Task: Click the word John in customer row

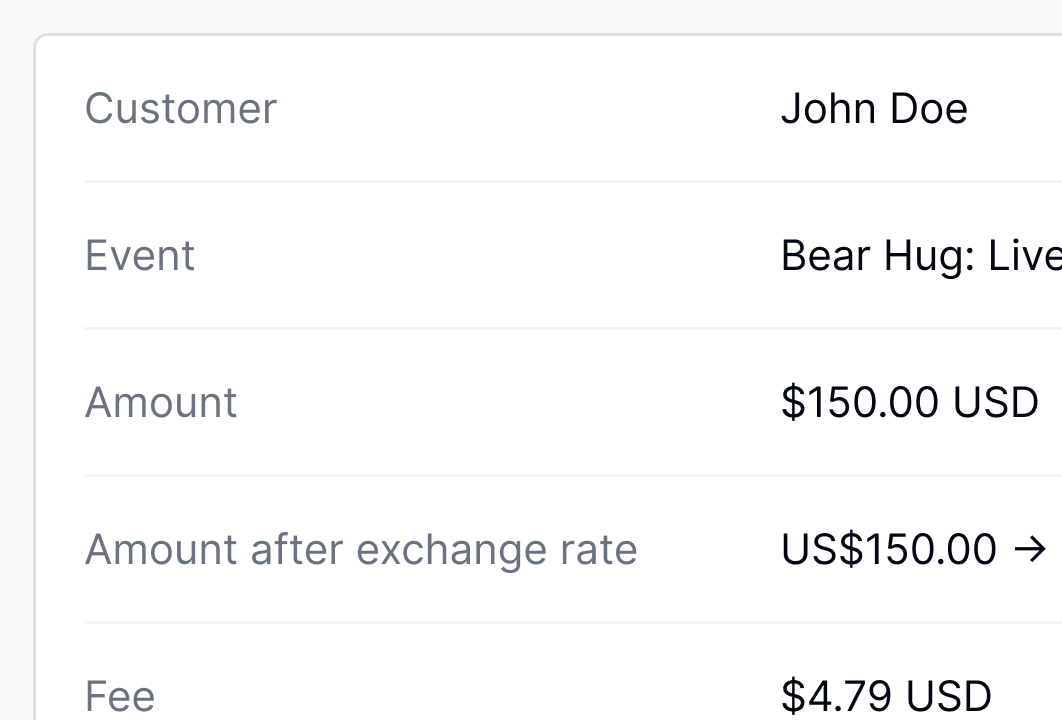Action: (827, 108)
